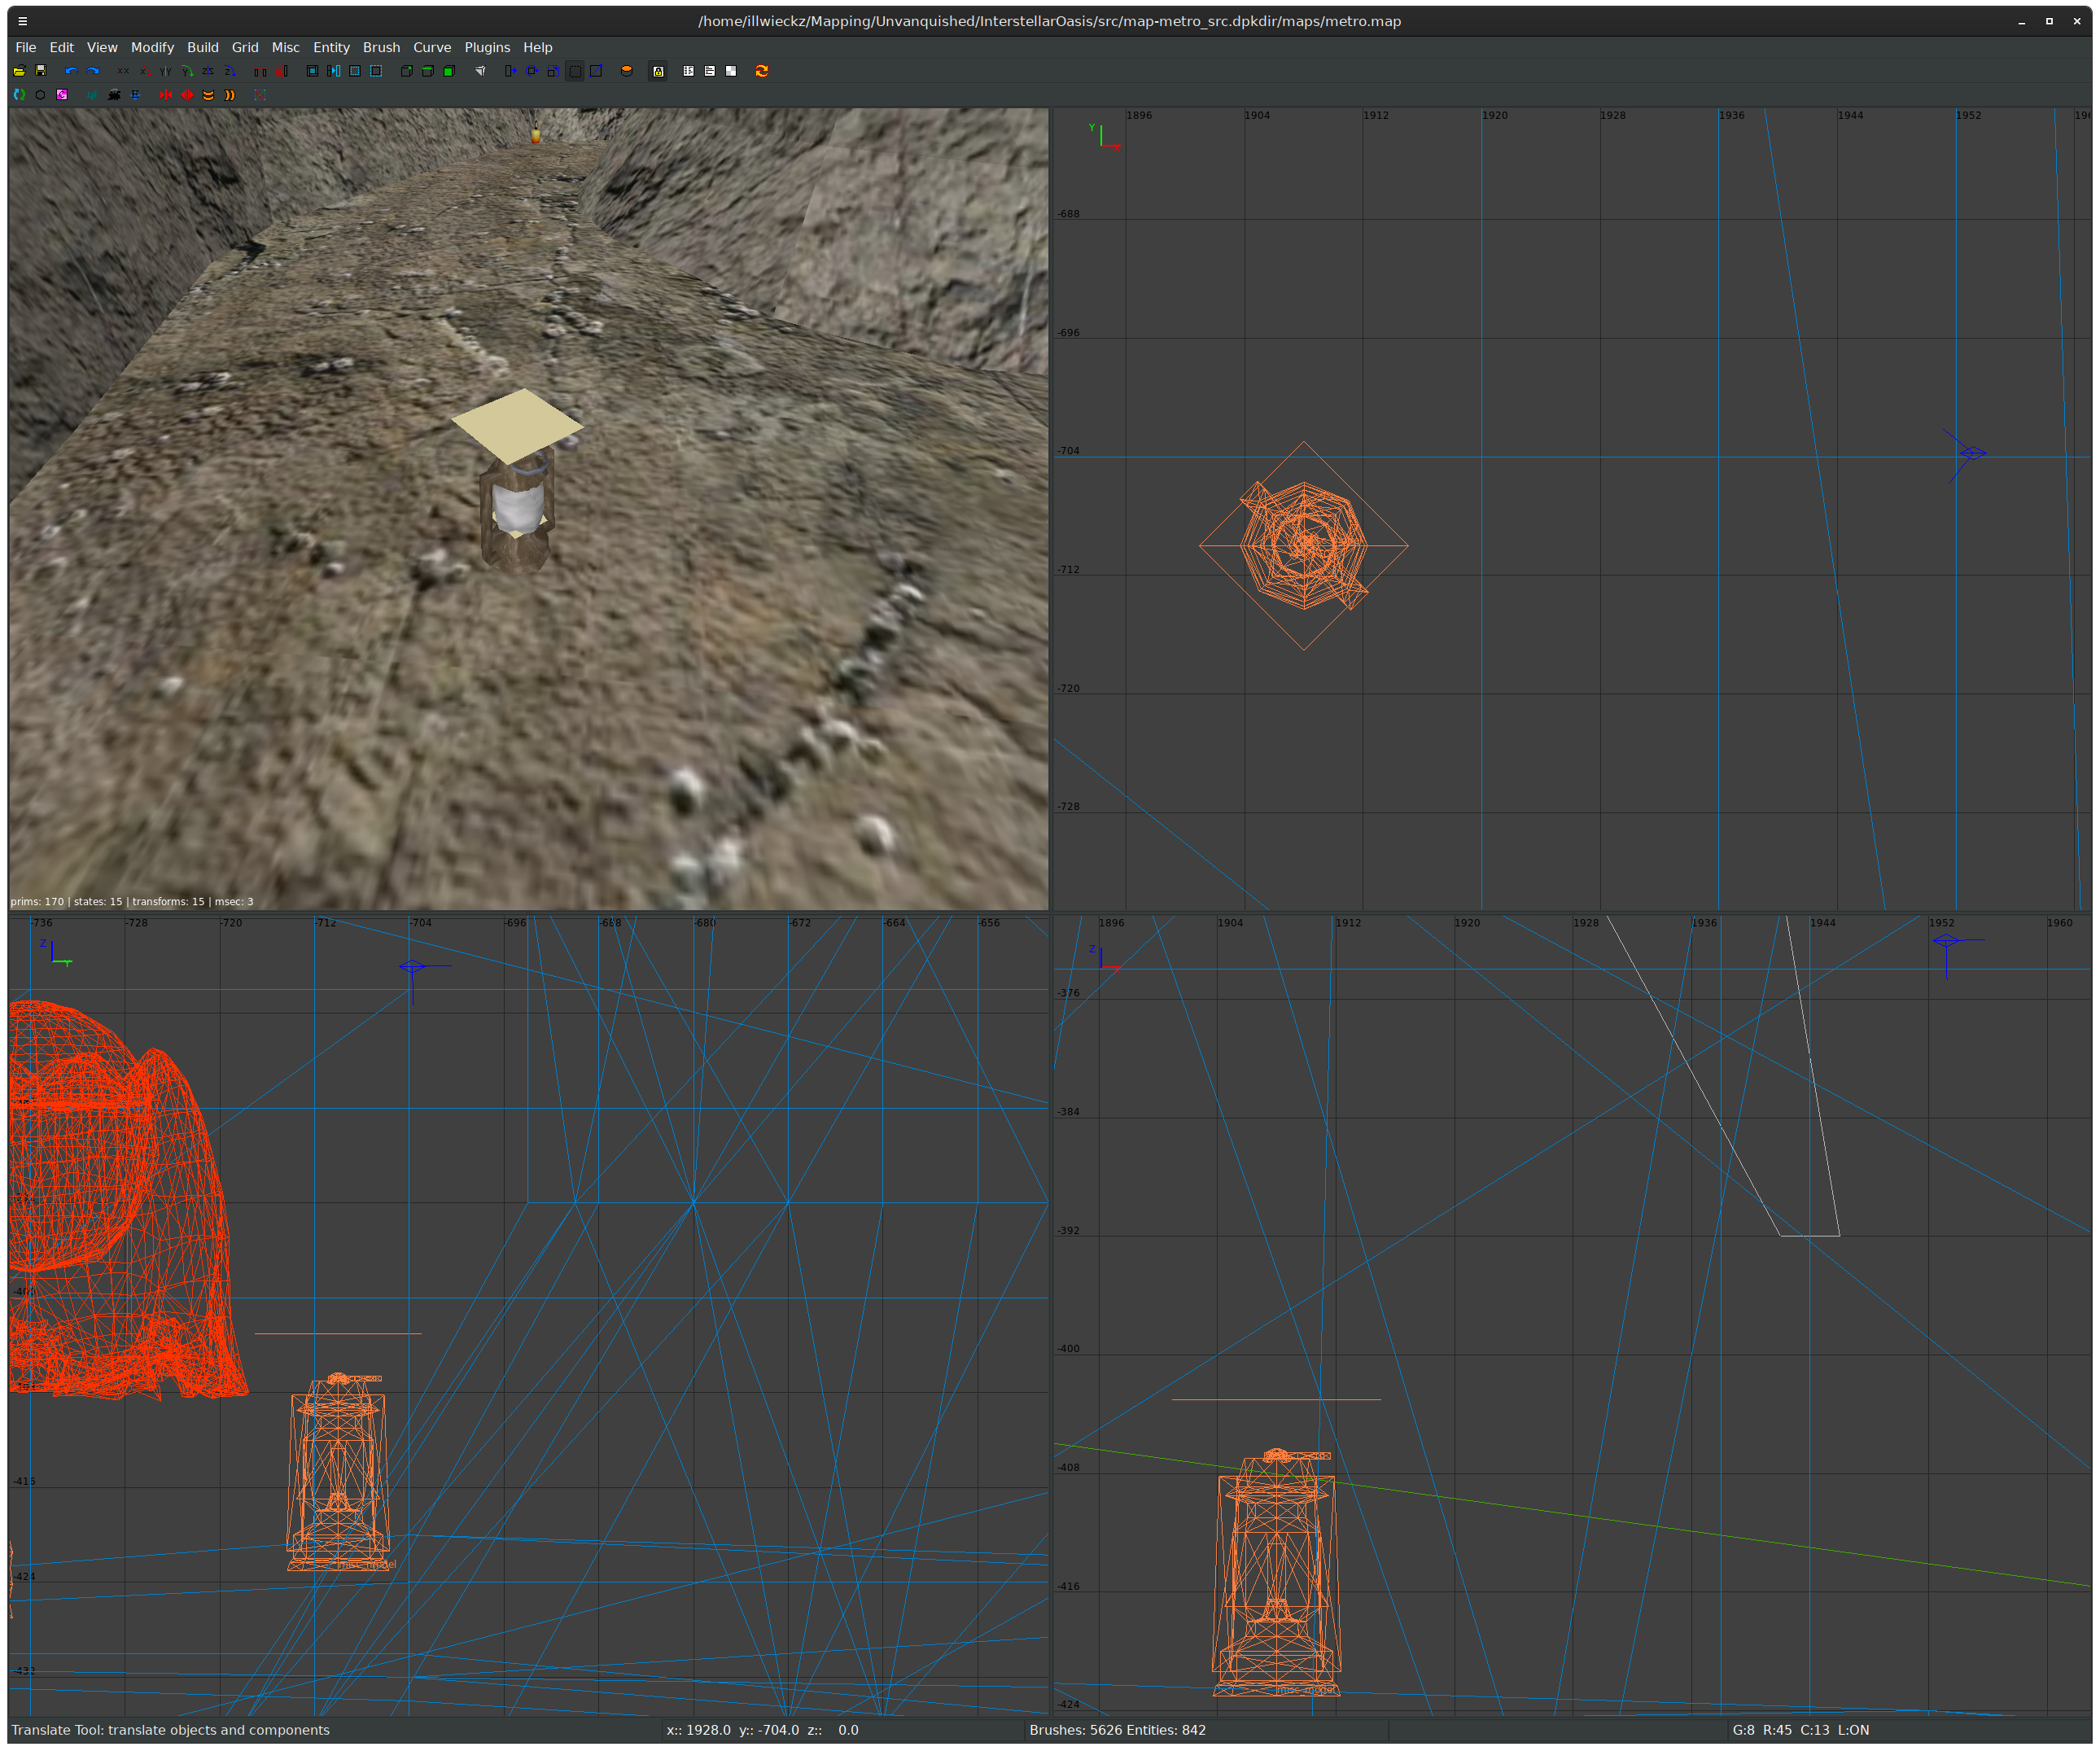Click the Select Inside icon
The width and height of the screenshot is (2100, 1751).
click(x=312, y=71)
